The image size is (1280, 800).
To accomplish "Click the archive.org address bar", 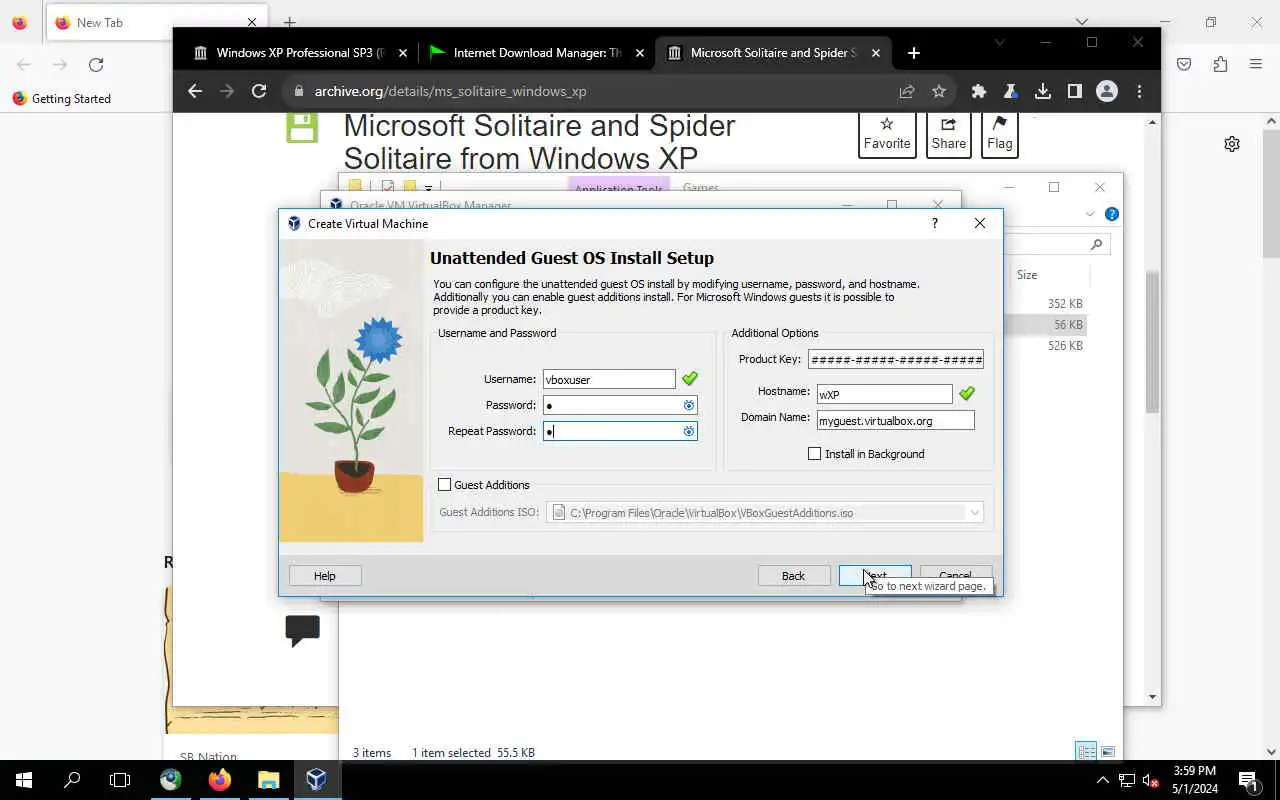I will (590, 91).
